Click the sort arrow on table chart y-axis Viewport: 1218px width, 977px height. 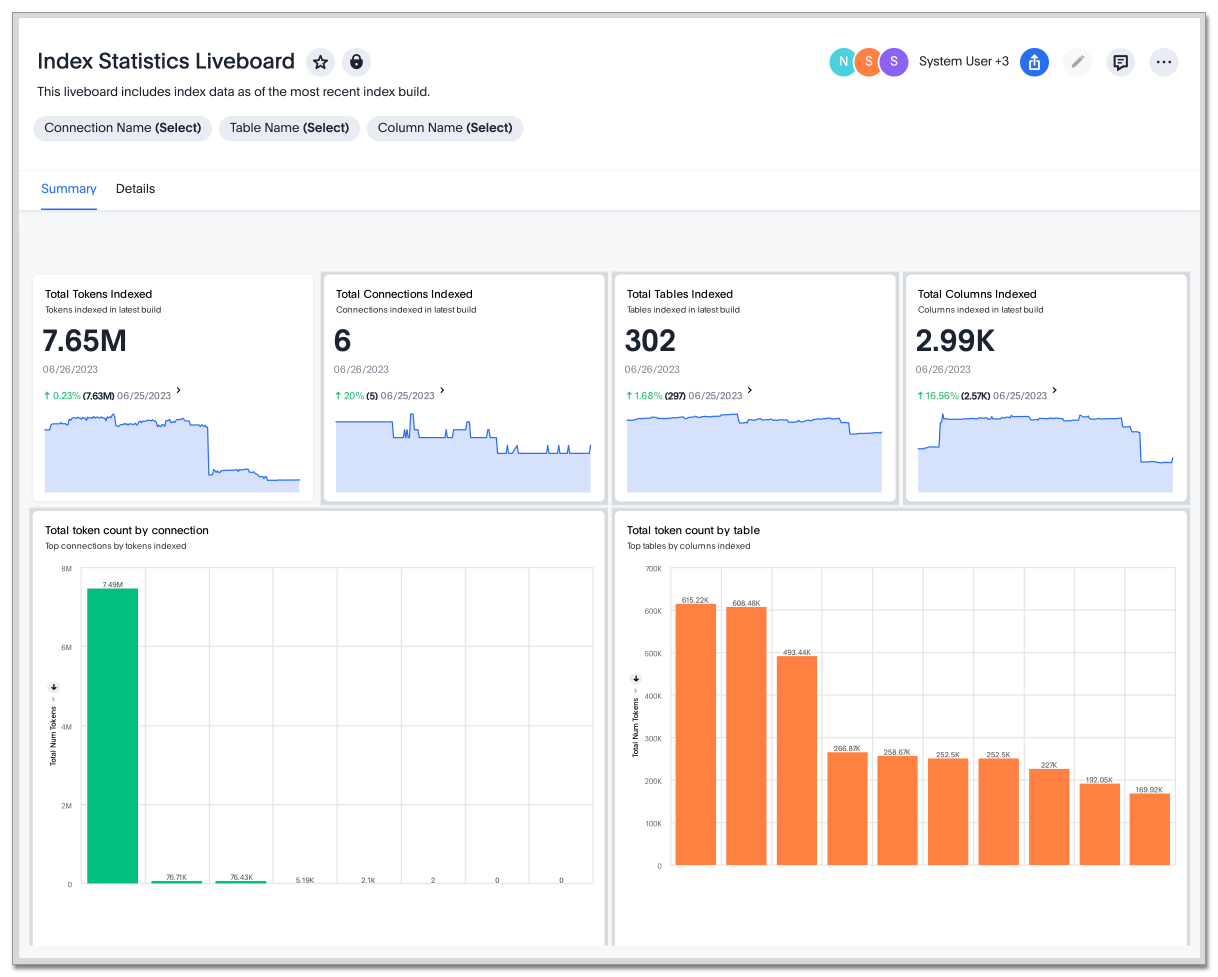(x=635, y=678)
